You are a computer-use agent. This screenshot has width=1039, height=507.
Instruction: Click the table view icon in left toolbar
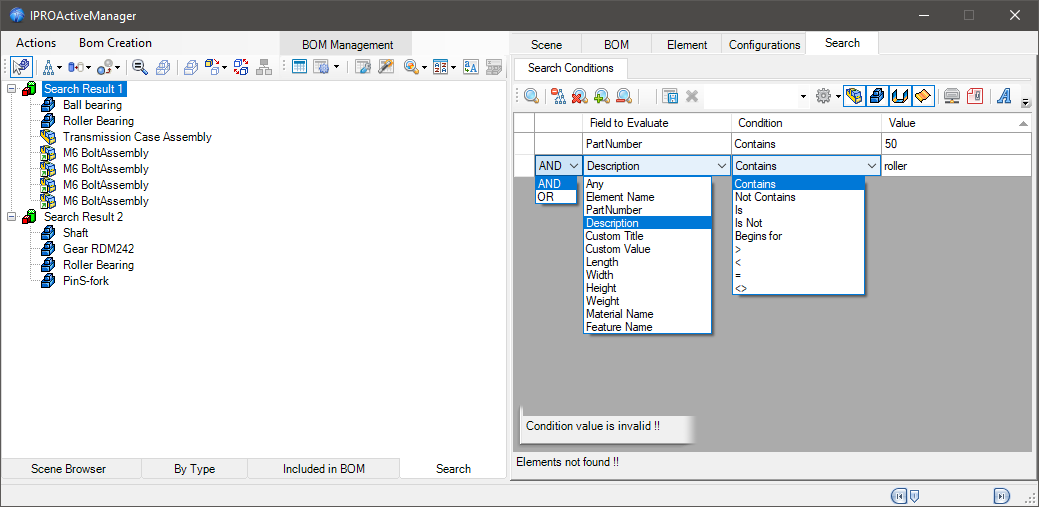[x=299, y=67]
